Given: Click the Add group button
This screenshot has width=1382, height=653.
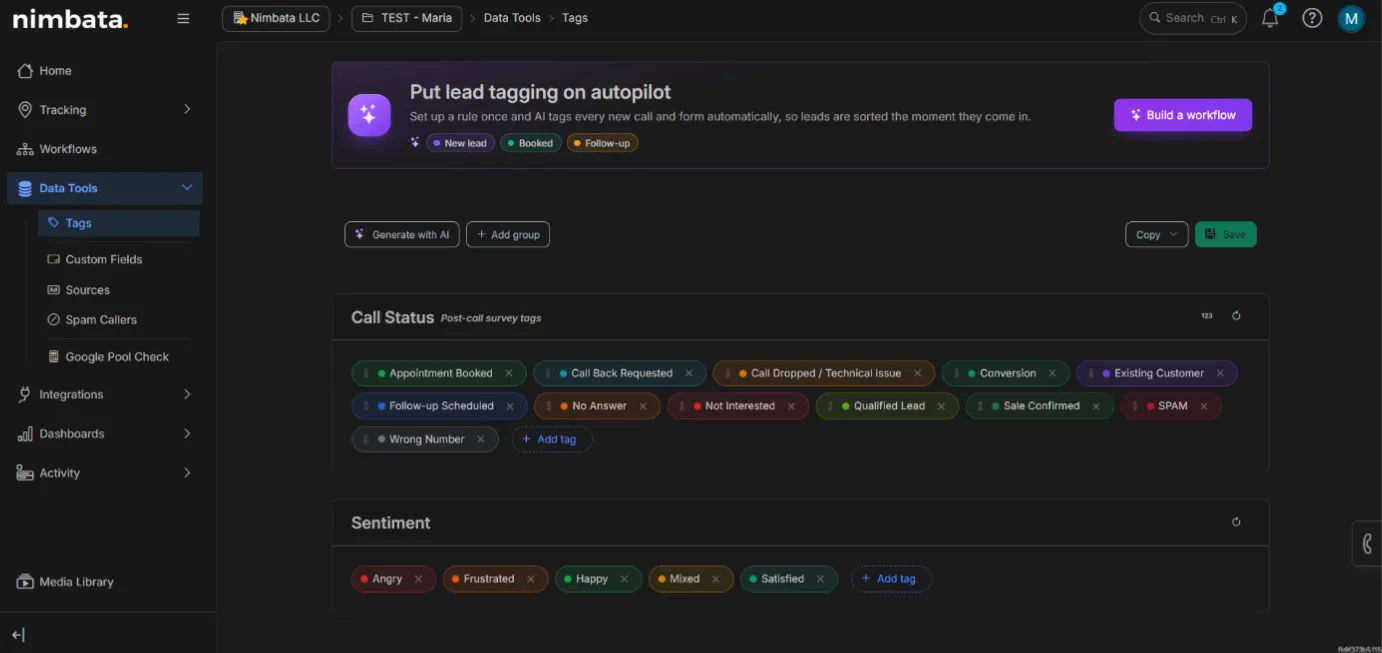Looking at the screenshot, I should [x=508, y=234].
